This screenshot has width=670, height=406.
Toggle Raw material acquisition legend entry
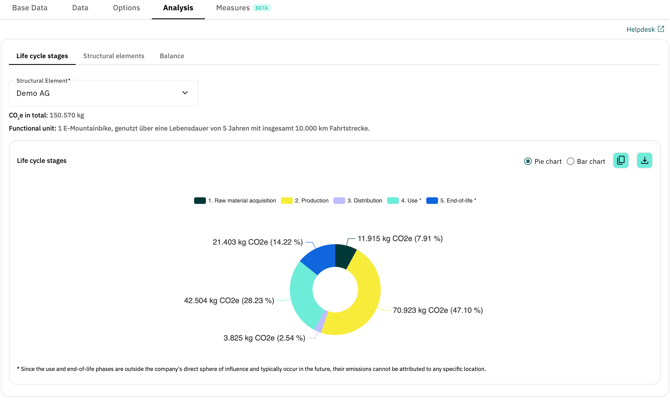click(x=235, y=201)
